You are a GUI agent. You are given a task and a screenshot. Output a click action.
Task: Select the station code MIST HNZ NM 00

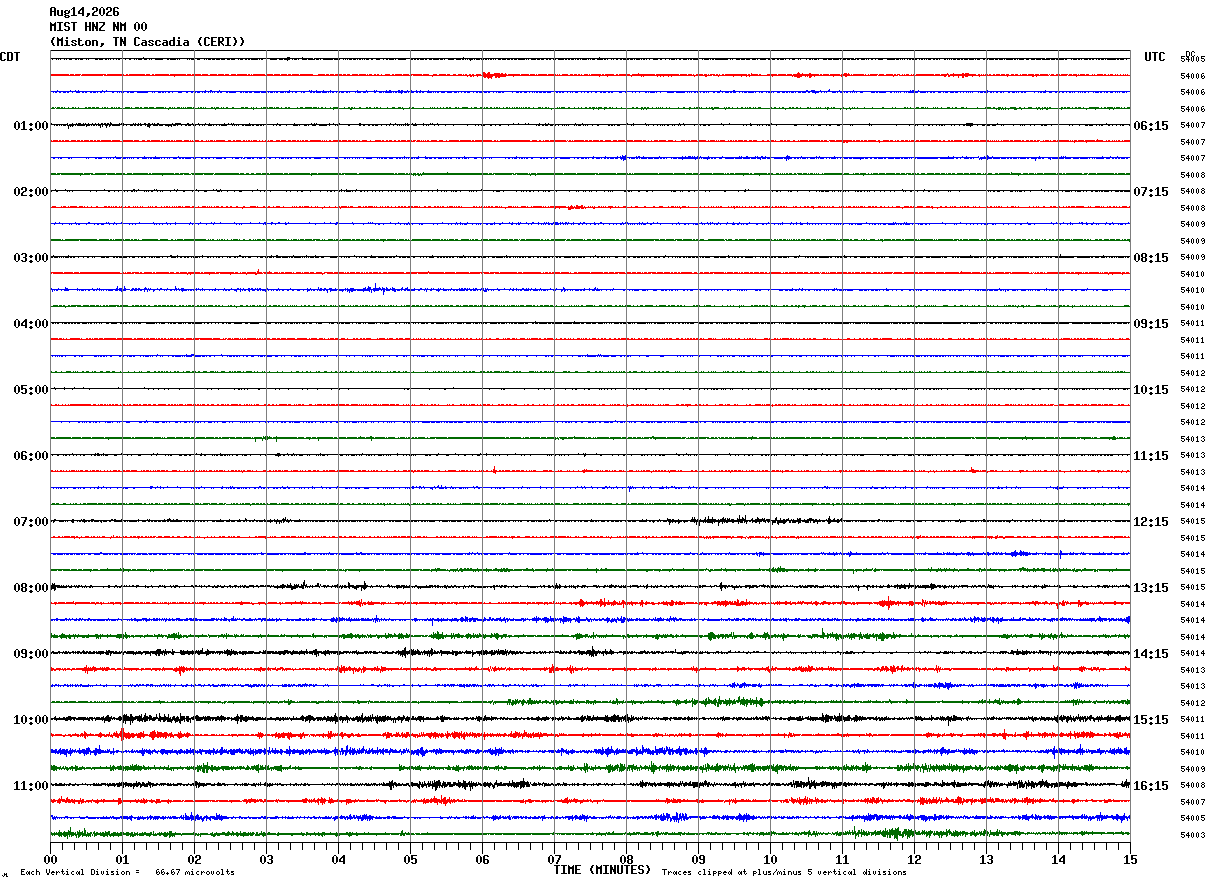98,27
